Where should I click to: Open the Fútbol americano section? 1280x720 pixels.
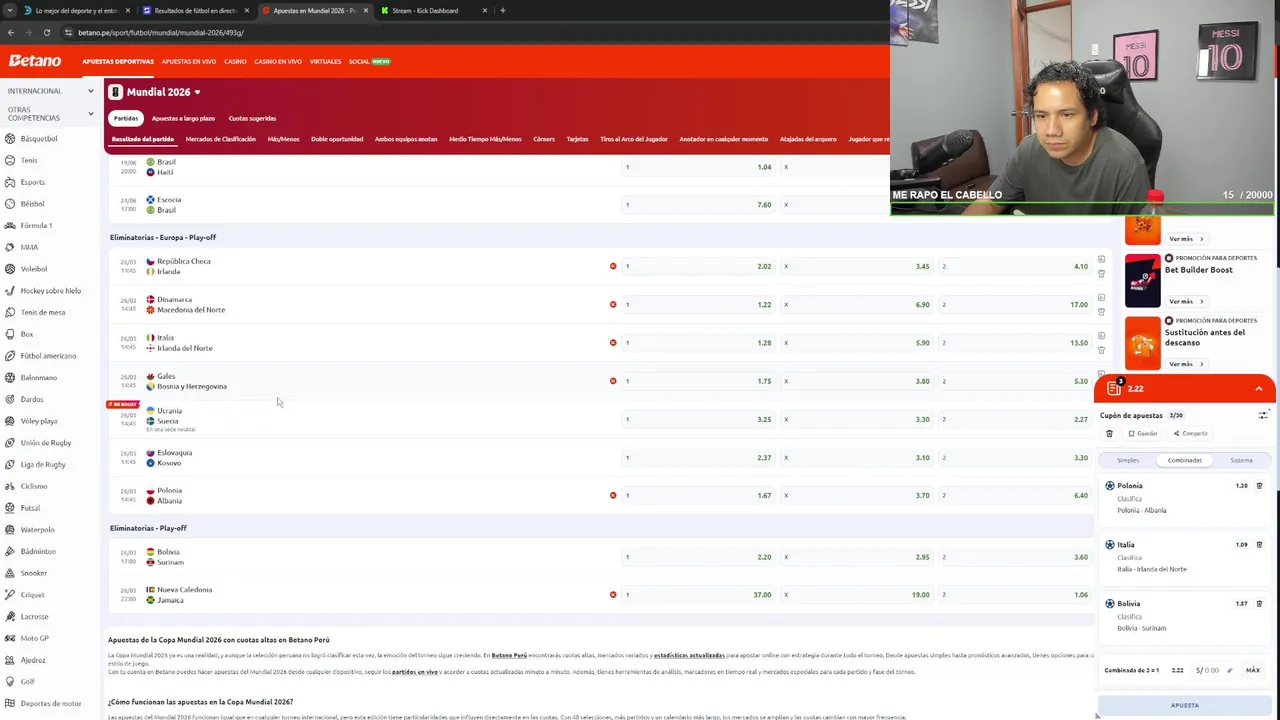pos(48,356)
